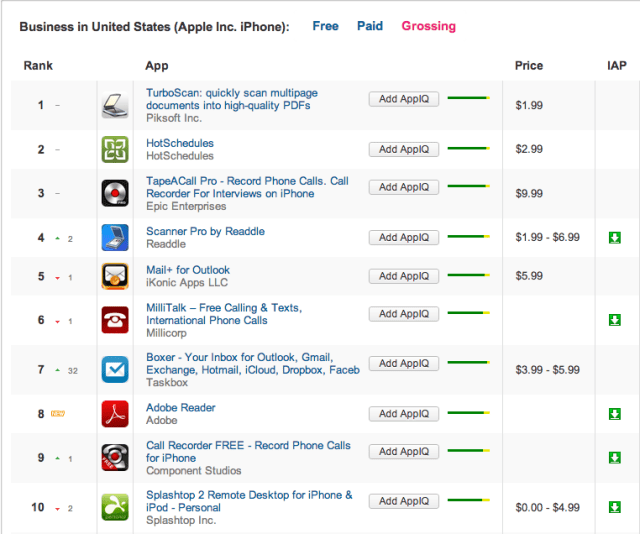The height and width of the screenshot is (534, 640).
Task: Click the Call Recorder FREE icon
Action: point(115,457)
